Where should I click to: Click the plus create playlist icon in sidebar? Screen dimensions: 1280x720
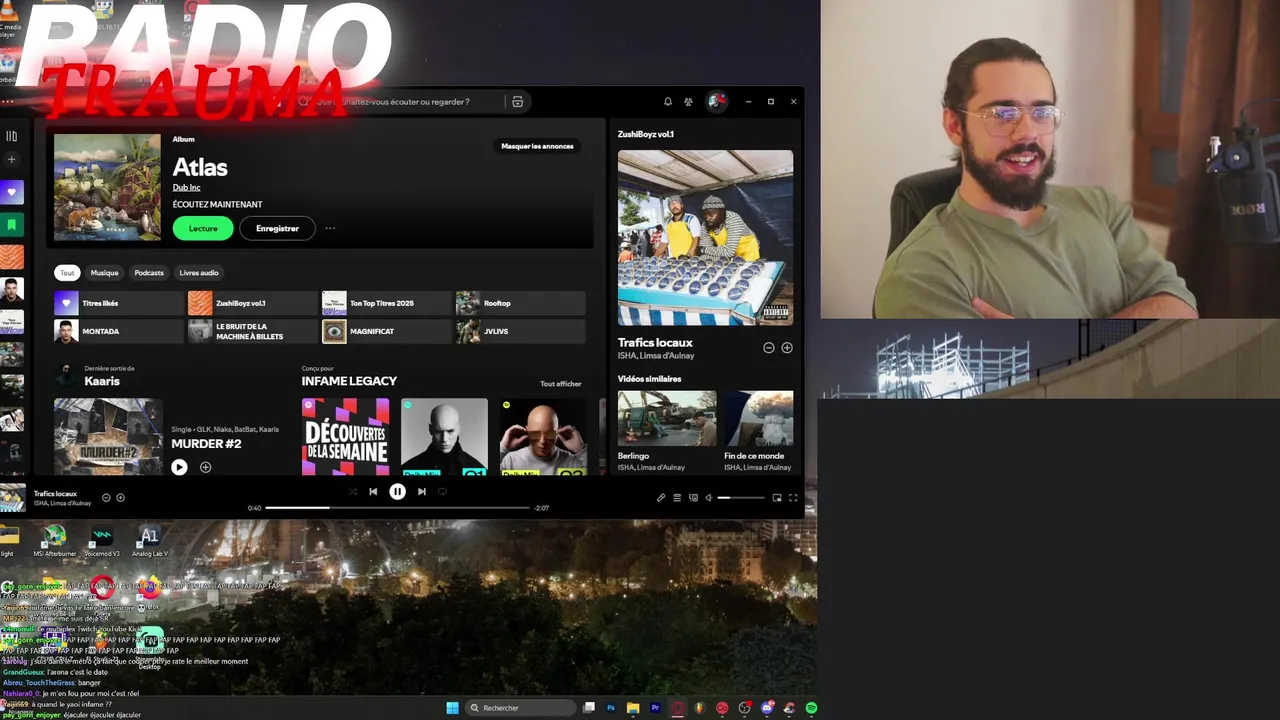click(x=11, y=159)
